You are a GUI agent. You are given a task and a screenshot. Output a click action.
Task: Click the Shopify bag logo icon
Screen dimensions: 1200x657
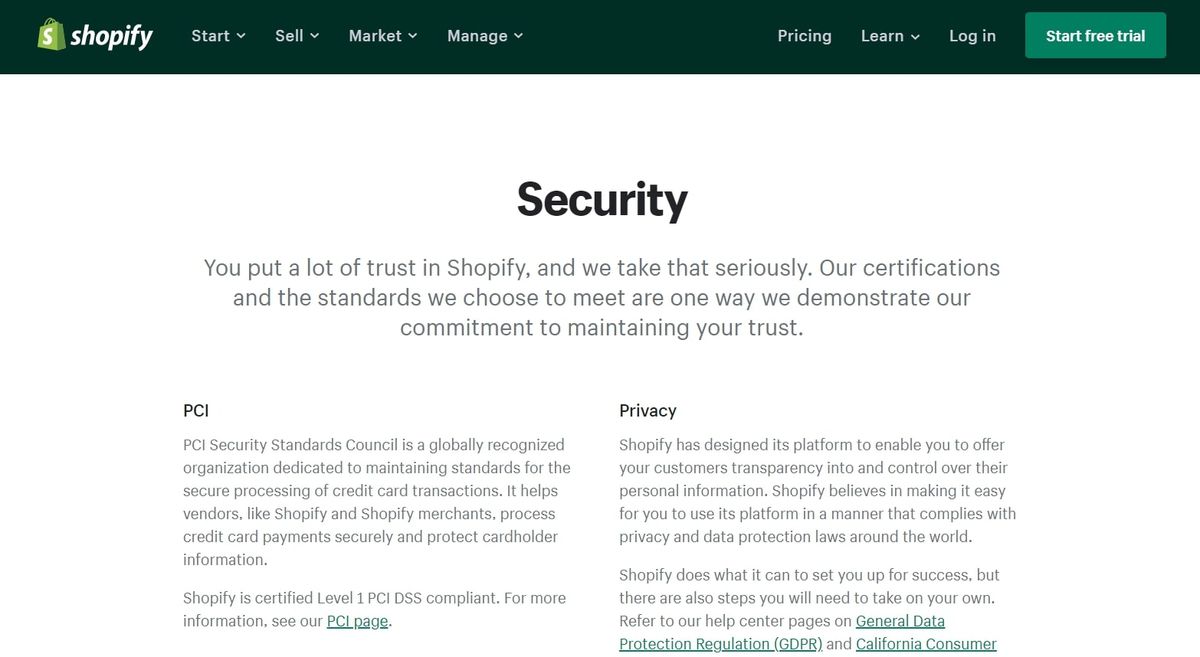point(51,35)
